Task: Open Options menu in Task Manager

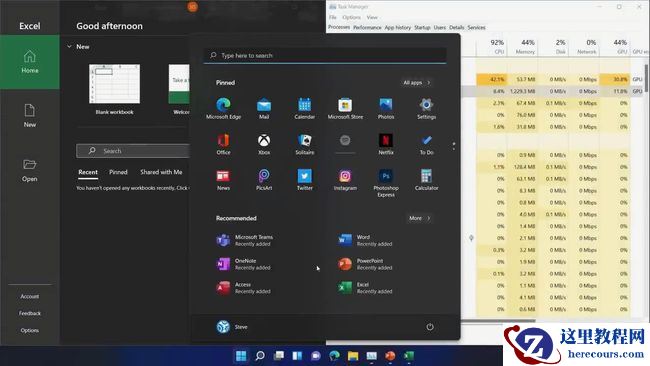Action: (x=352, y=17)
